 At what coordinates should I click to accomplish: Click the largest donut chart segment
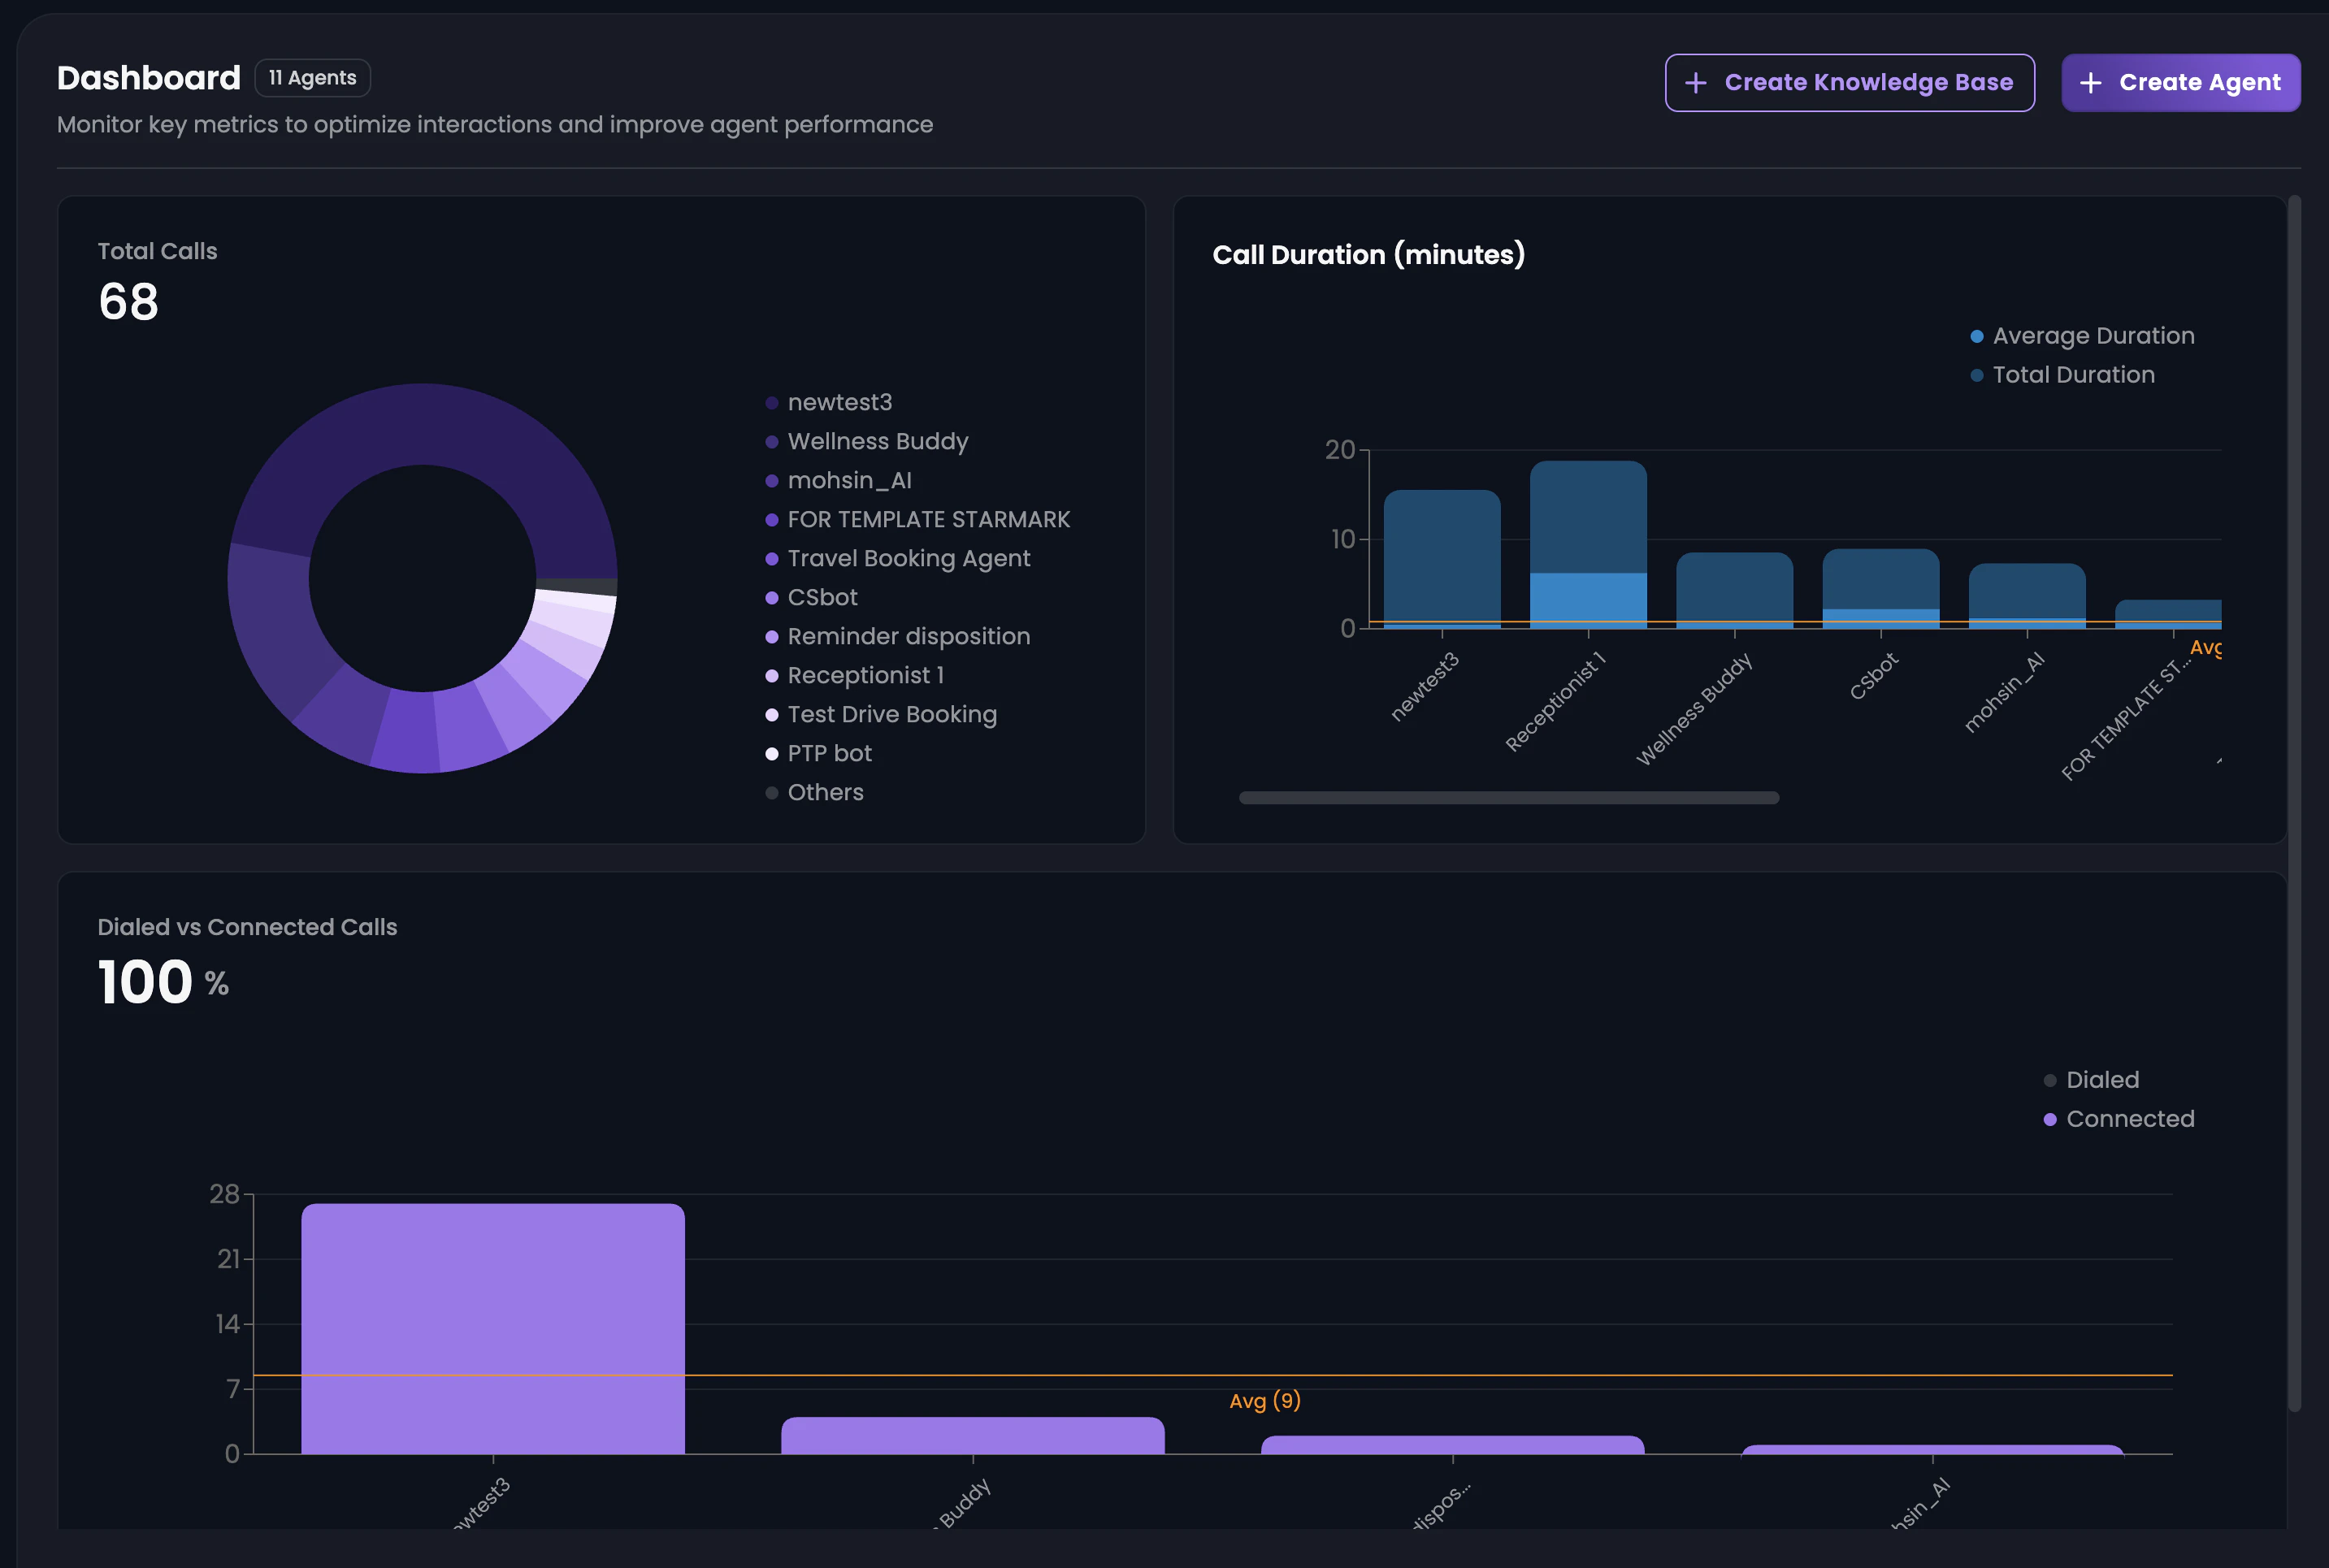pyautogui.click(x=422, y=425)
